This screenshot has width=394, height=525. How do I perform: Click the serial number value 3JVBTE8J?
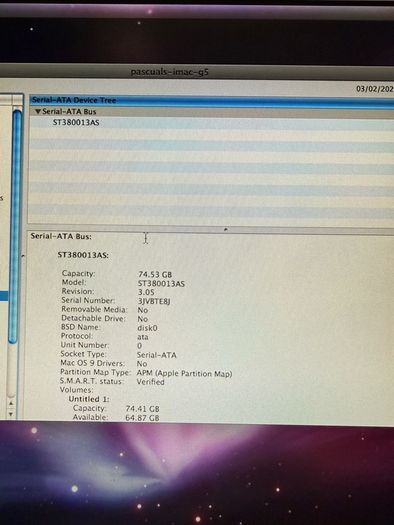tap(154, 301)
